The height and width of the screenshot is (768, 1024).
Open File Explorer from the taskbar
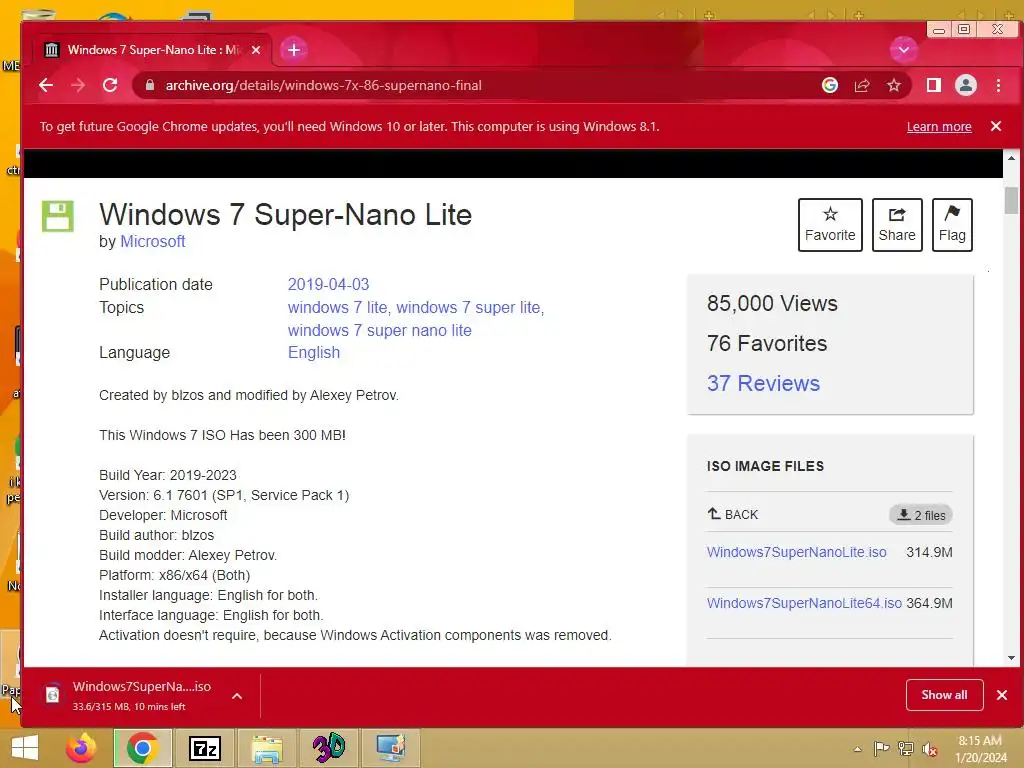(266, 748)
